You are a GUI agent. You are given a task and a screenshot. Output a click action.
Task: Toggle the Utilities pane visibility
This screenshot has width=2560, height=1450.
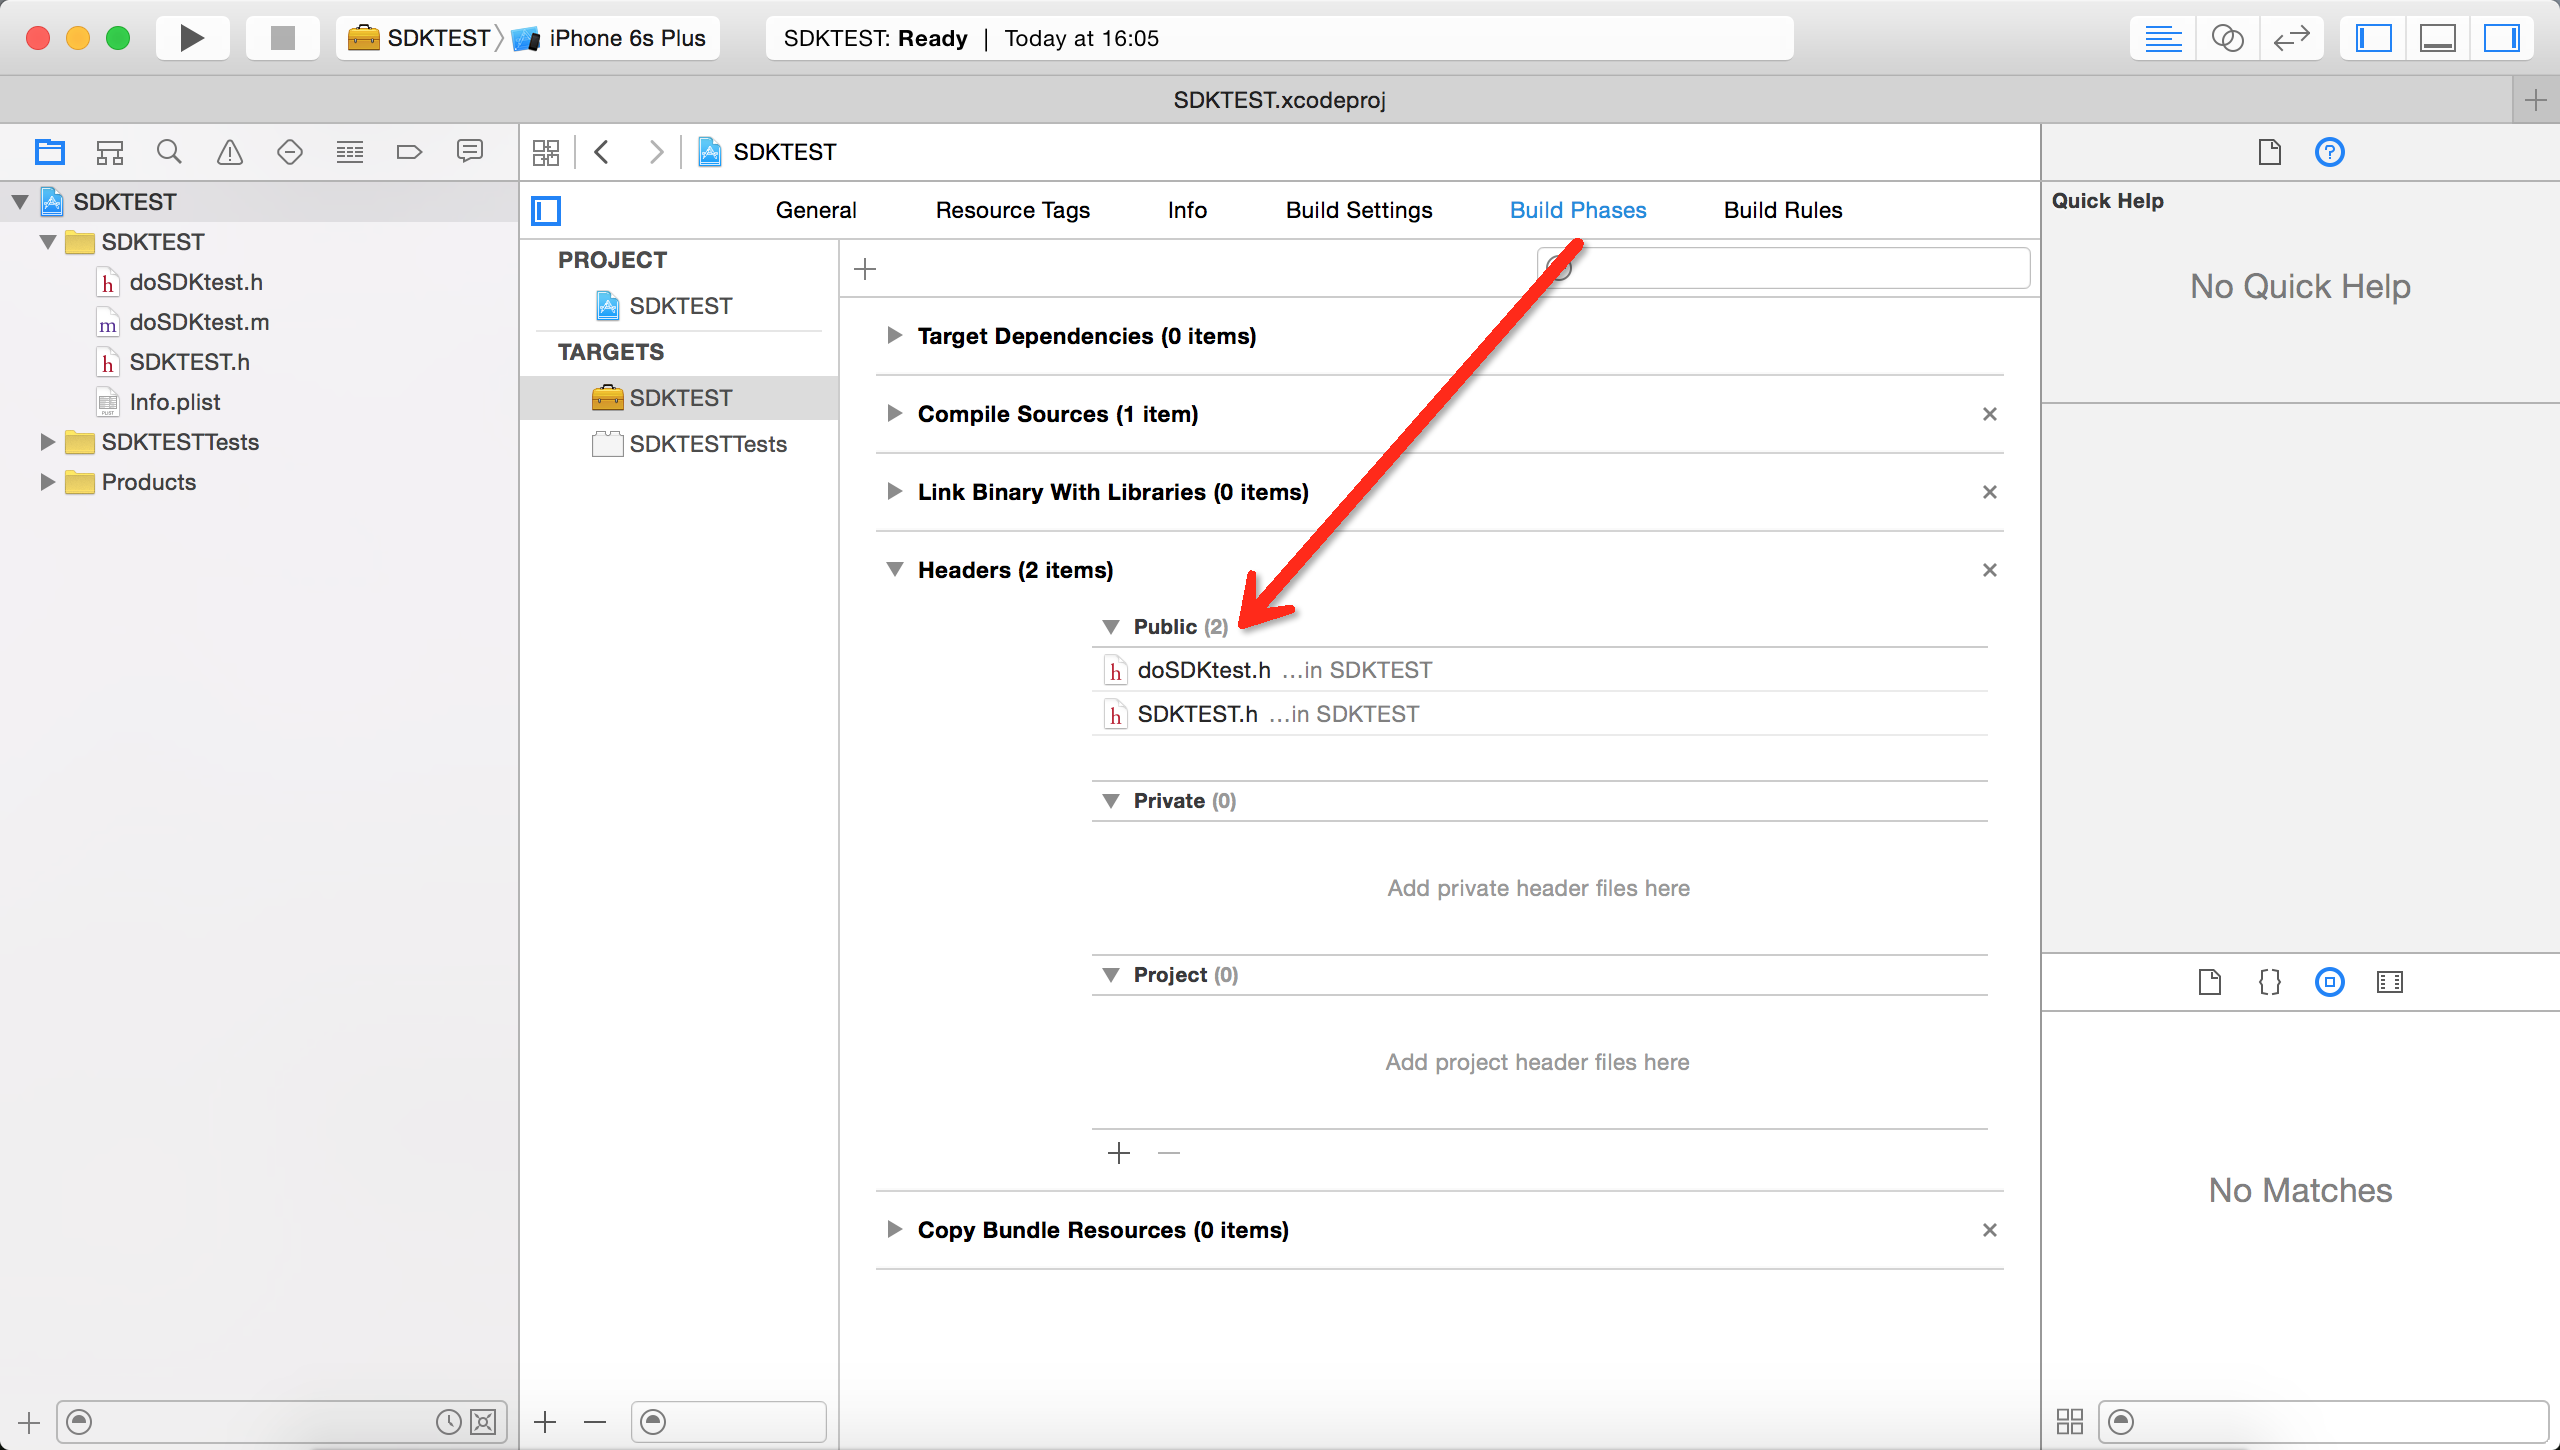[2501, 38]
